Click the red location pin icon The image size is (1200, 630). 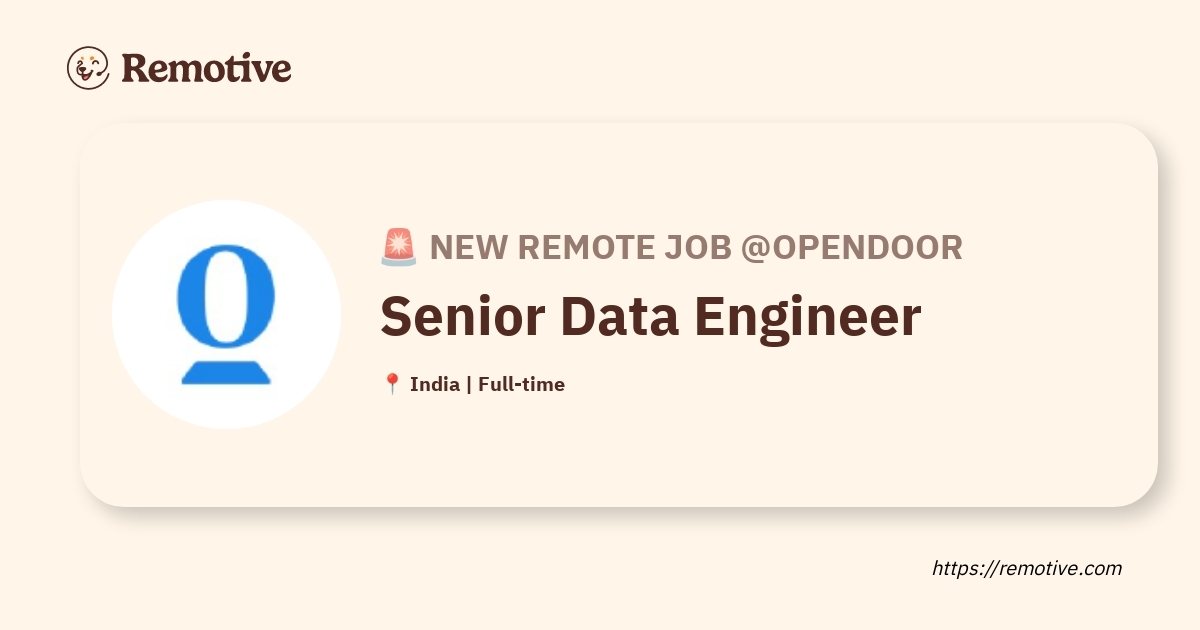click(x=392, y=384)
